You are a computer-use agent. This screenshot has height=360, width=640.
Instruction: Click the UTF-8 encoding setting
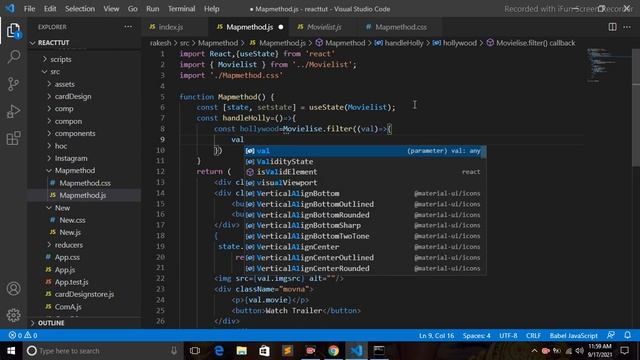pos(508,336)
